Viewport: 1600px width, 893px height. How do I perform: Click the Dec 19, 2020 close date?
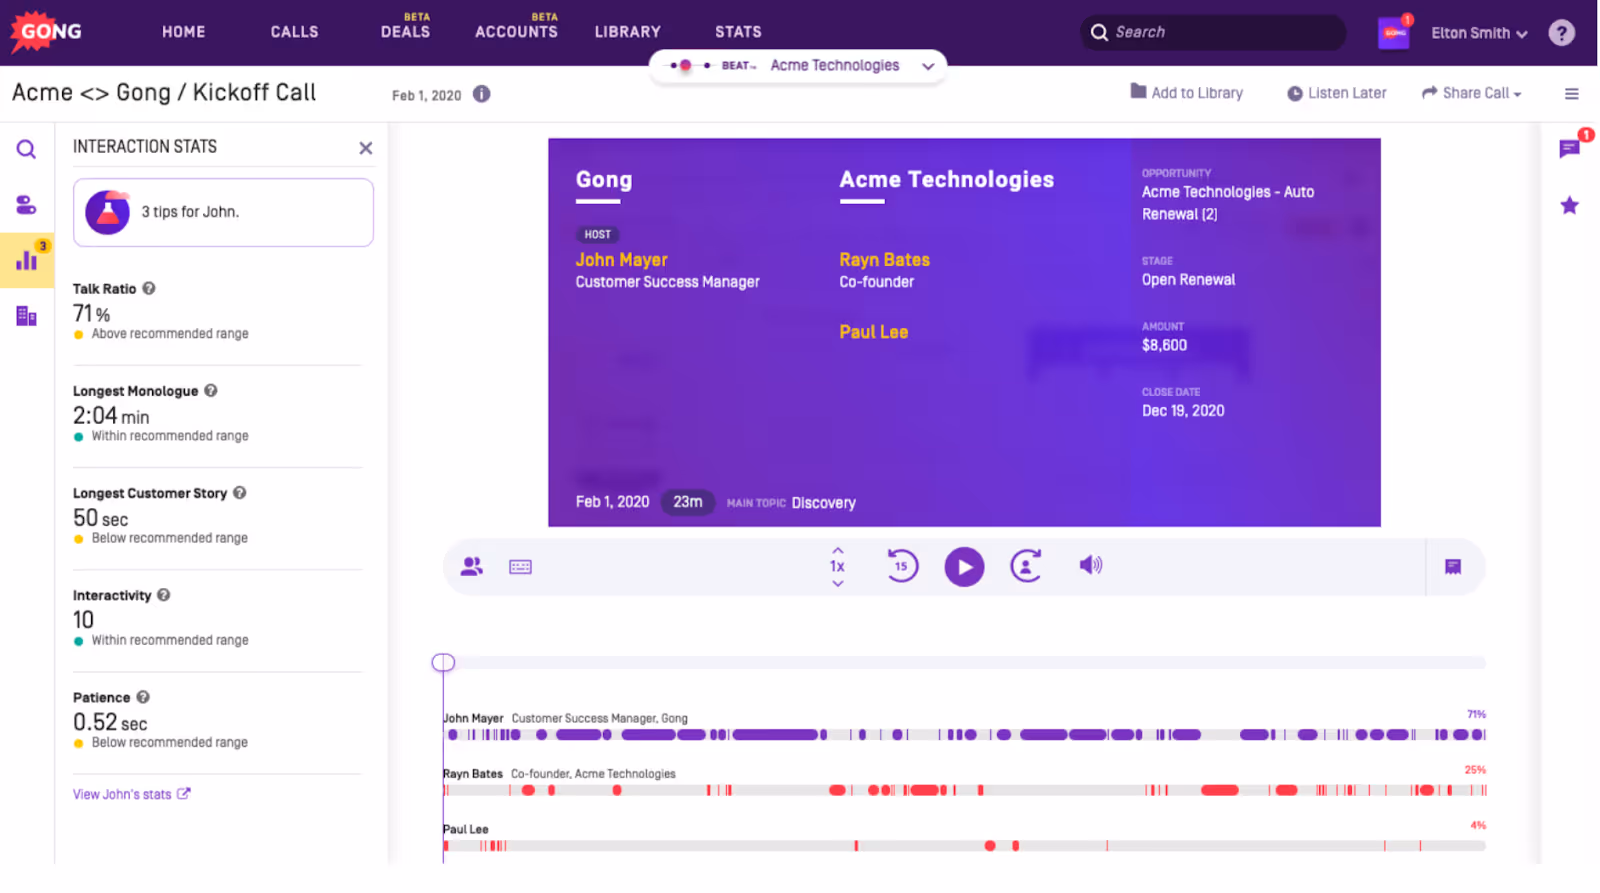coord(1183,411)
